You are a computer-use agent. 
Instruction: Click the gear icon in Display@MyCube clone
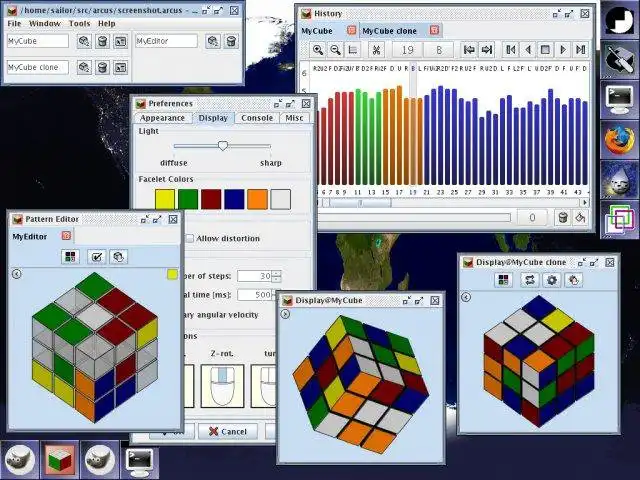pyautogui.click(x=552, y=280)
